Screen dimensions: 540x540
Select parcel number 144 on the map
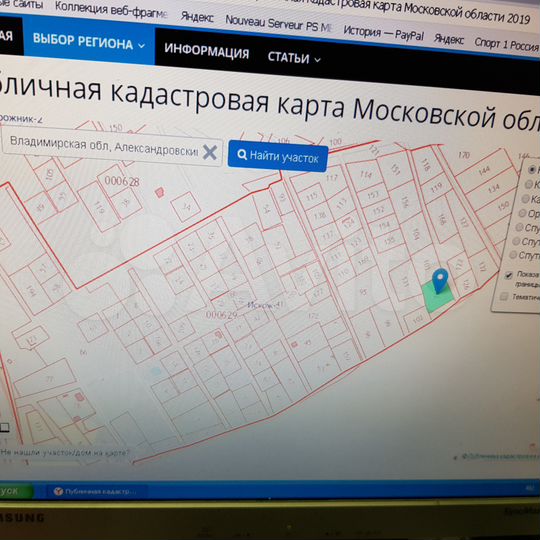click(484, 170)
